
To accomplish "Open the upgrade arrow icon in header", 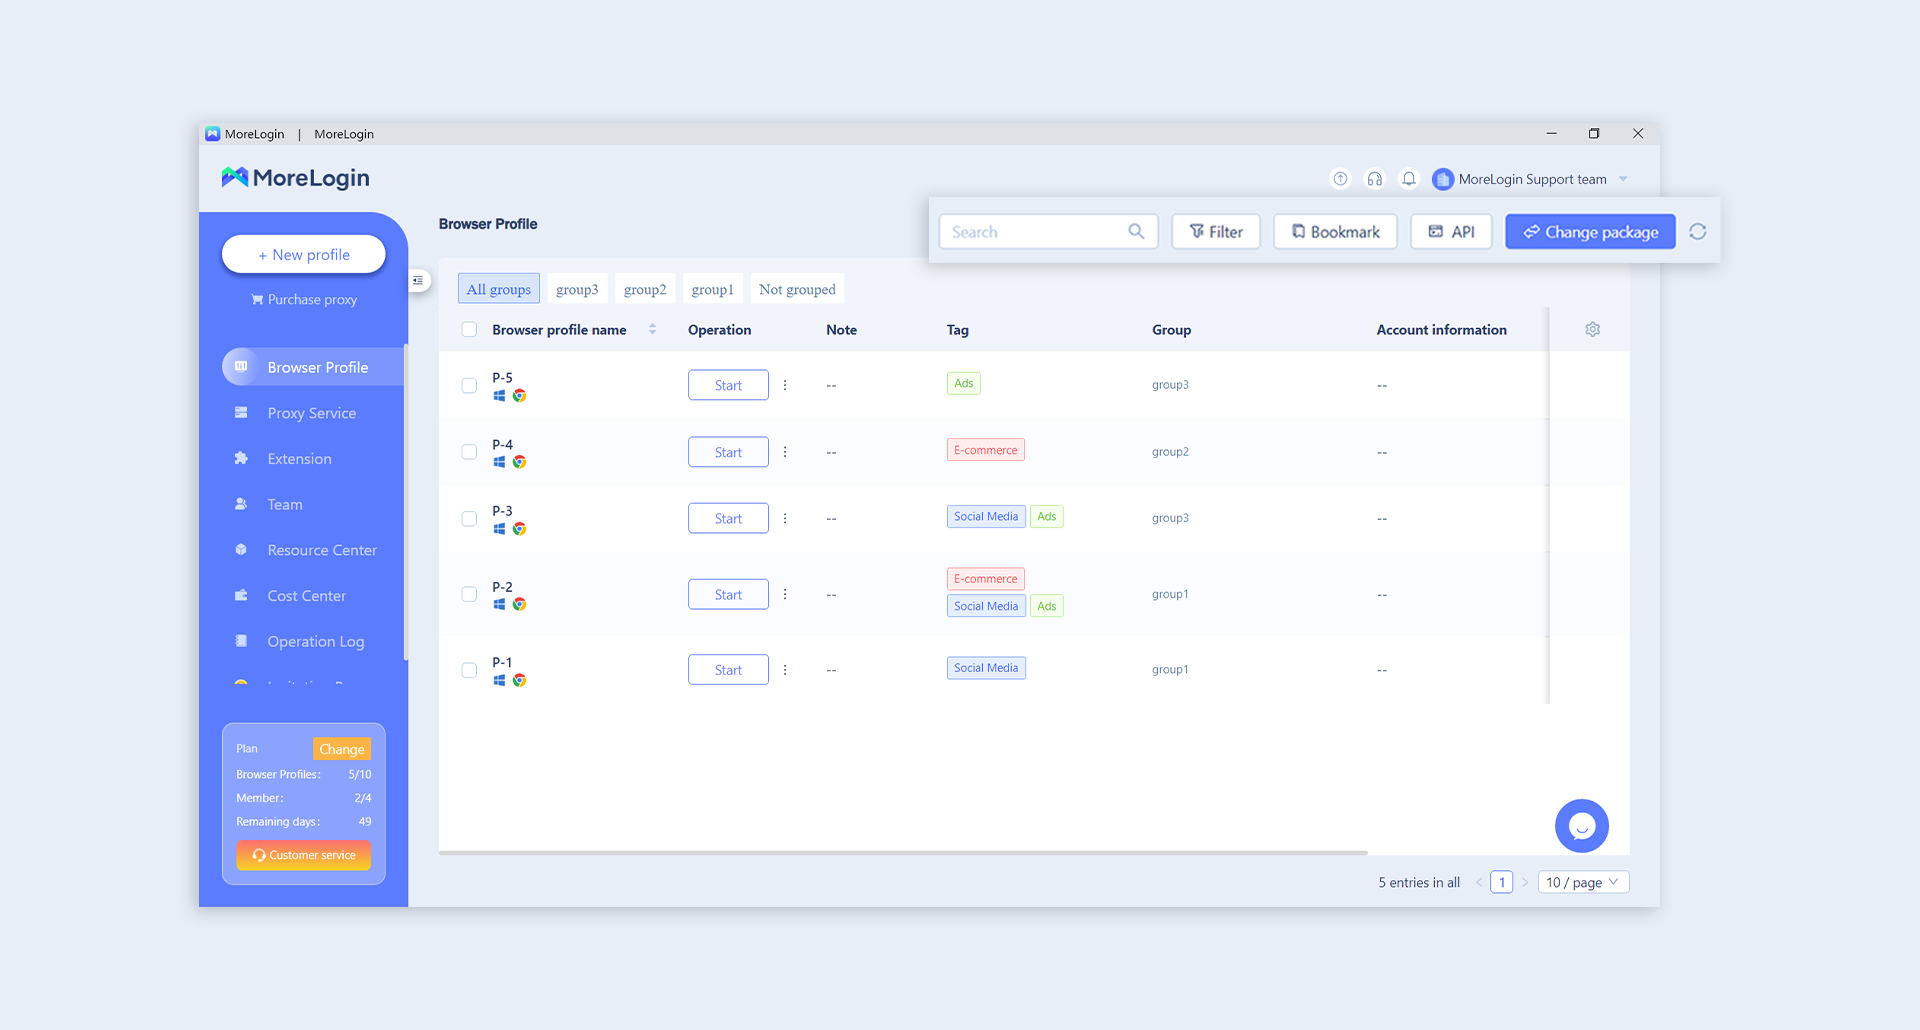I will [x=1340, y=179].
